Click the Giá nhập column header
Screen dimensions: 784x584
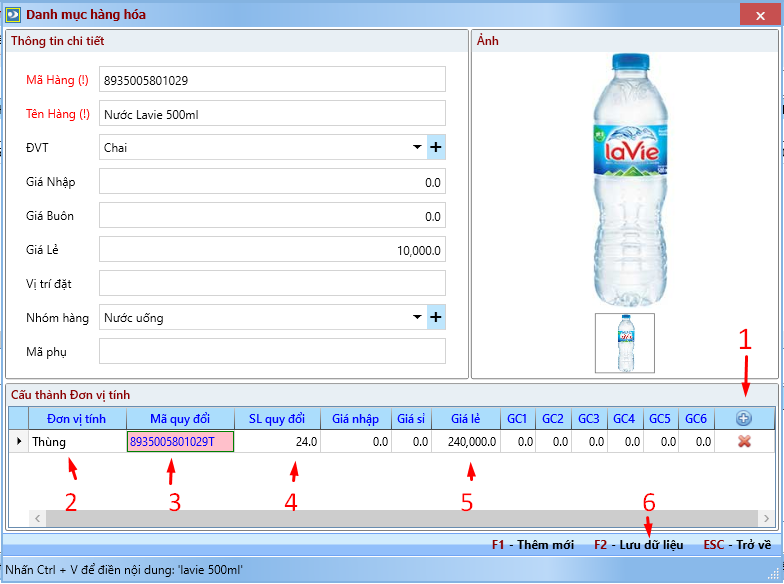pos(356,418)
